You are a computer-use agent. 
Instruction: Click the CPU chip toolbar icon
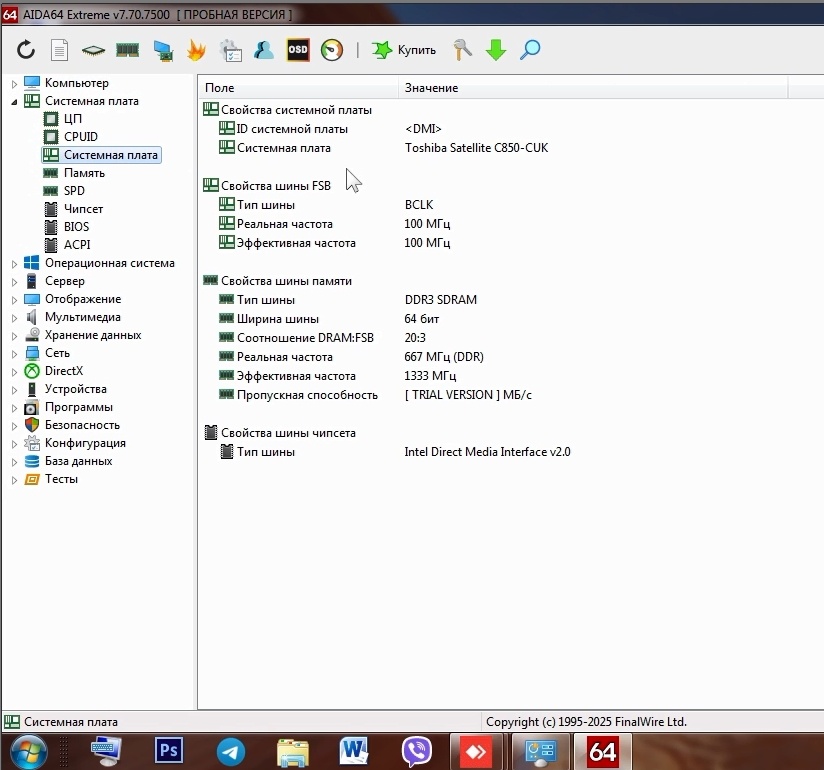(94, 50)
